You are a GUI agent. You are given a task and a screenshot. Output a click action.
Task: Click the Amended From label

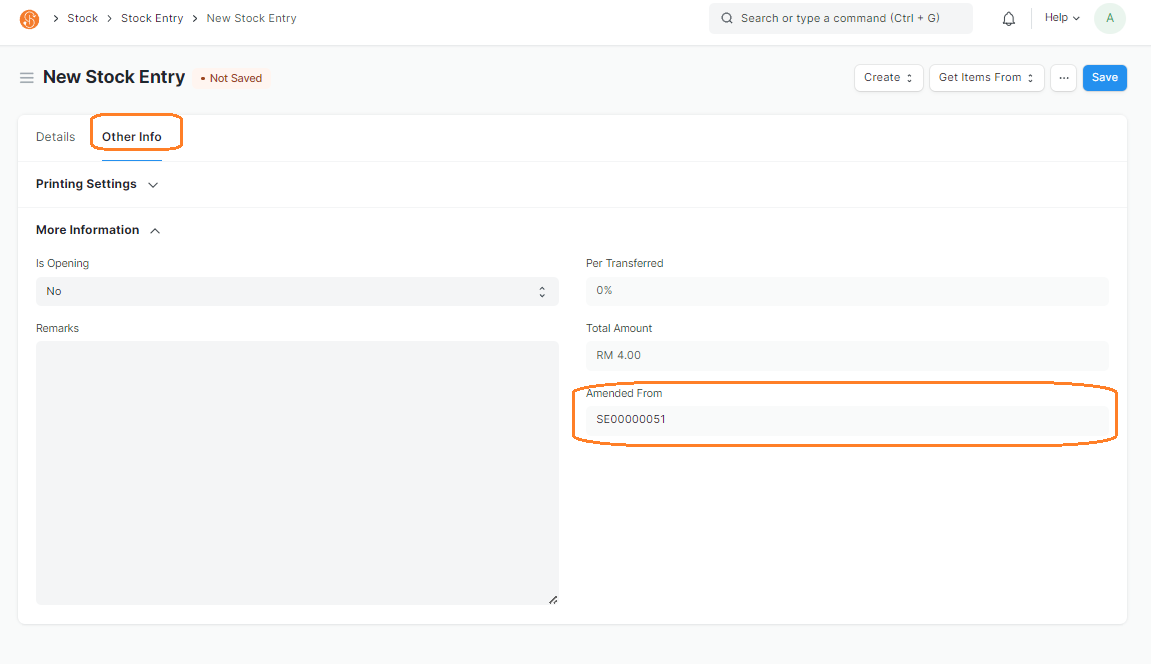coord(624,393)
